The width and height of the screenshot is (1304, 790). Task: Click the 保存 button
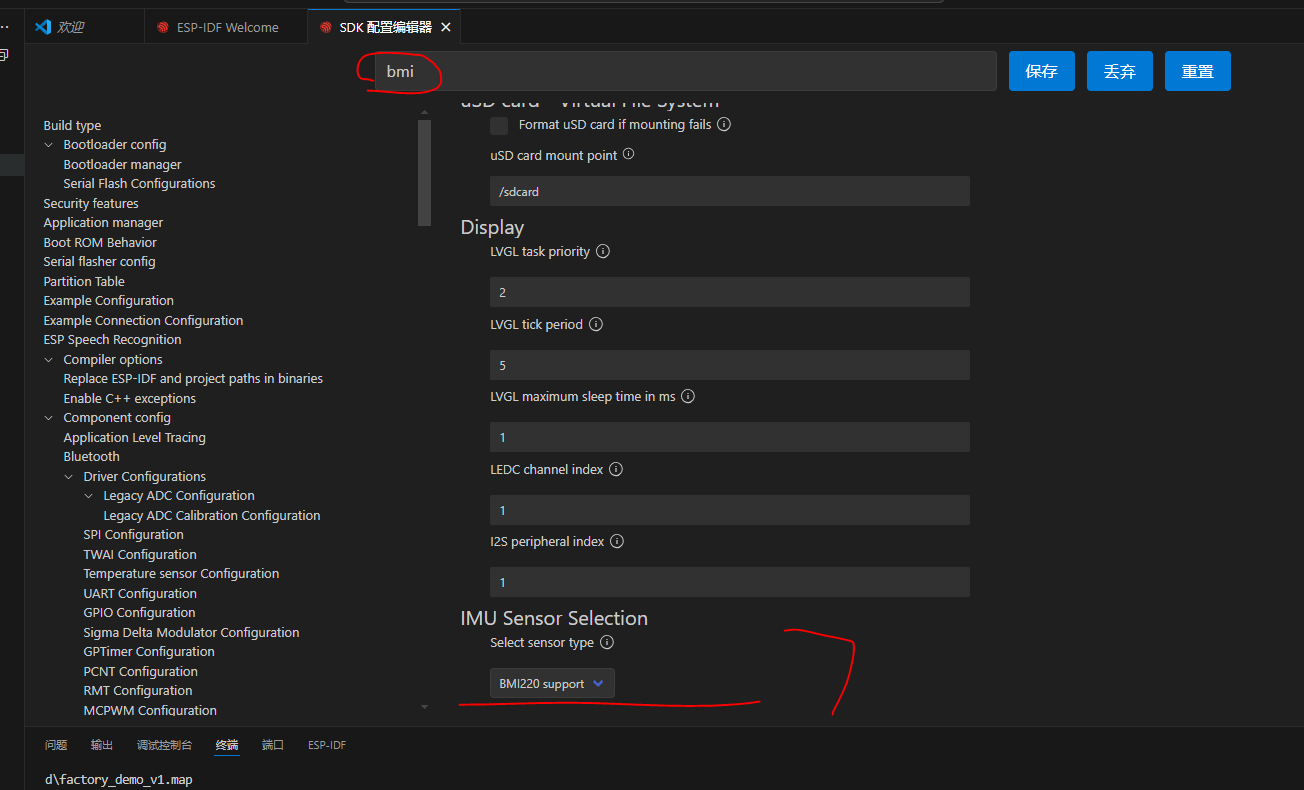coord(1041,72)
